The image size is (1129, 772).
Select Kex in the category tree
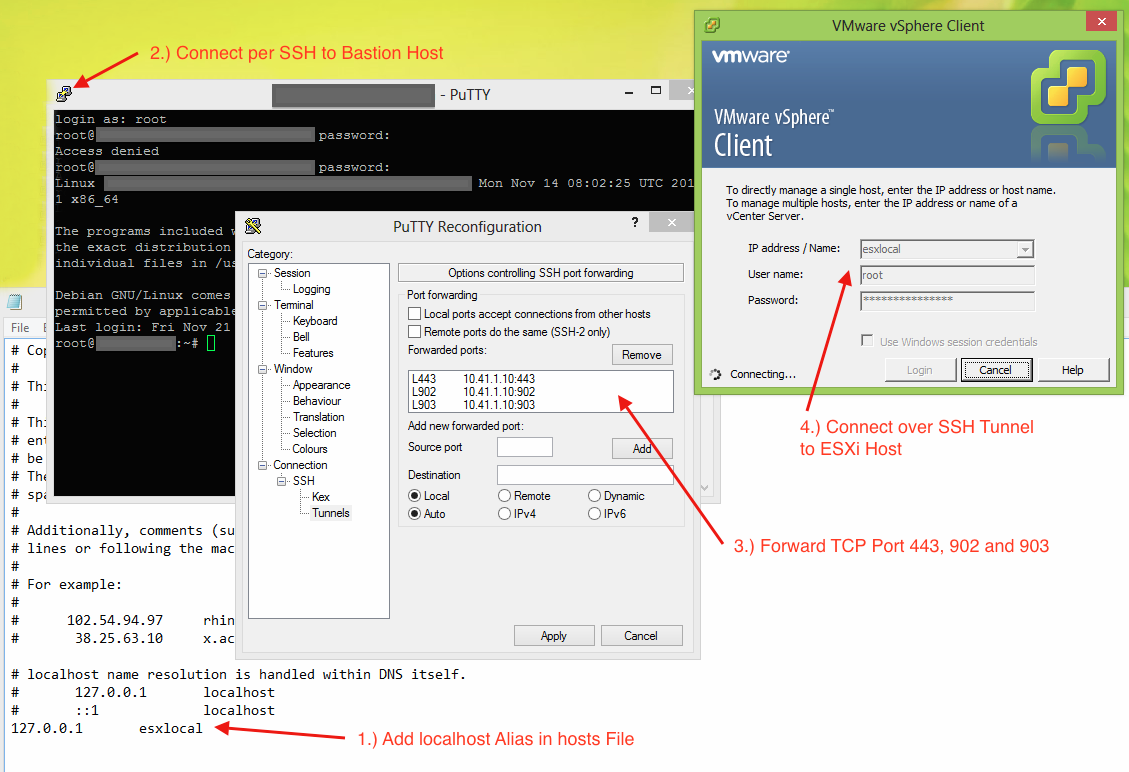pyautogui.click(x=321, y=497)
